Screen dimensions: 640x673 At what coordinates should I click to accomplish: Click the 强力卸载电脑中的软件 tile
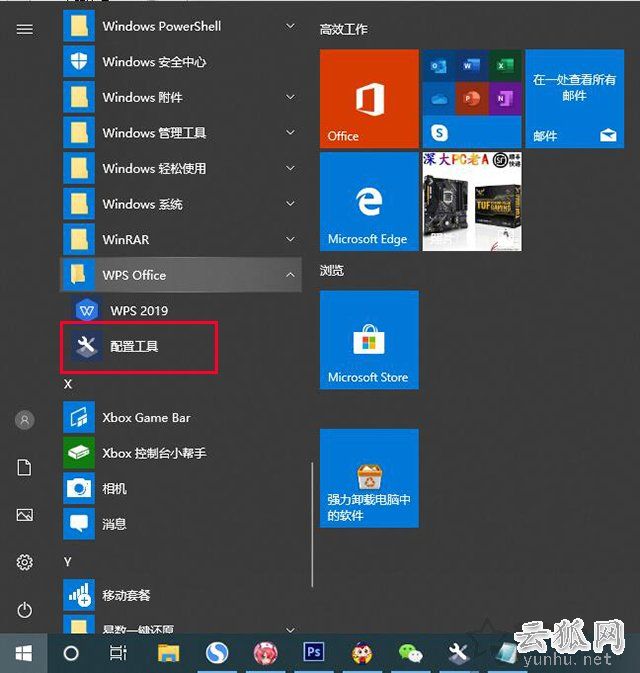(x=369, y=478)
